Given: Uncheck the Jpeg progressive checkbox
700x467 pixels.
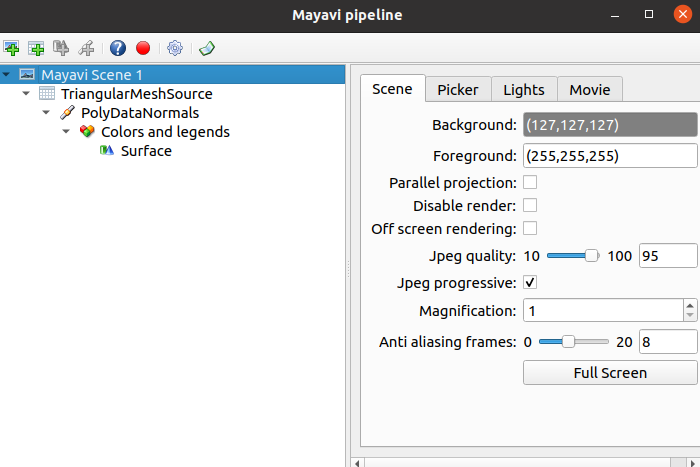Looking at the screenshot, I should [x=530, y=283].
